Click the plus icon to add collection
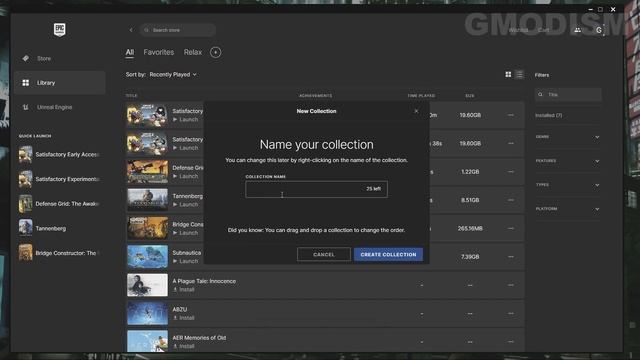The image size is (640, 360). (x=216, y=52)
